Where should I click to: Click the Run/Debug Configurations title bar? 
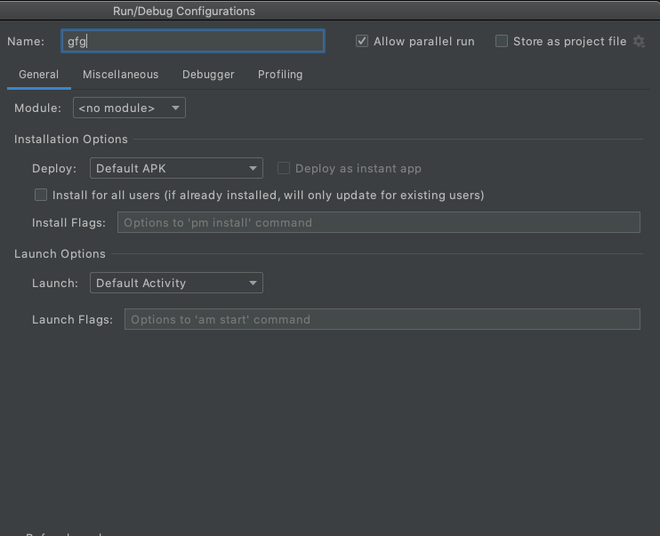coord(184,11)
